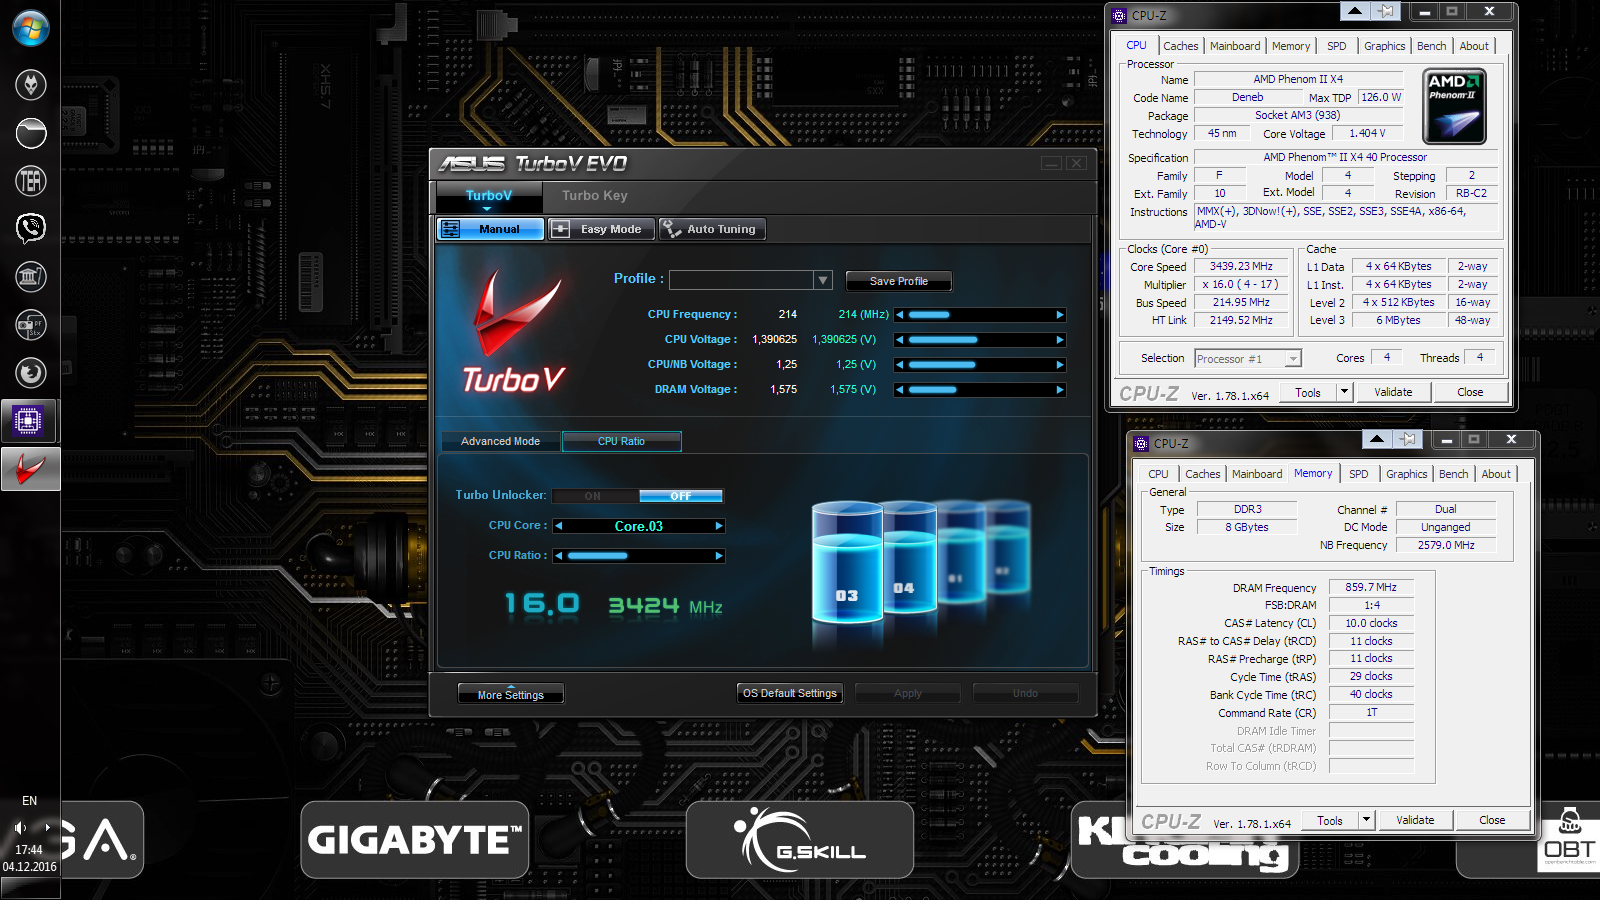The width and height of the screenshot is (1600, 900).
Task: Open Viber from the taskbar
Action: point(31,229)
